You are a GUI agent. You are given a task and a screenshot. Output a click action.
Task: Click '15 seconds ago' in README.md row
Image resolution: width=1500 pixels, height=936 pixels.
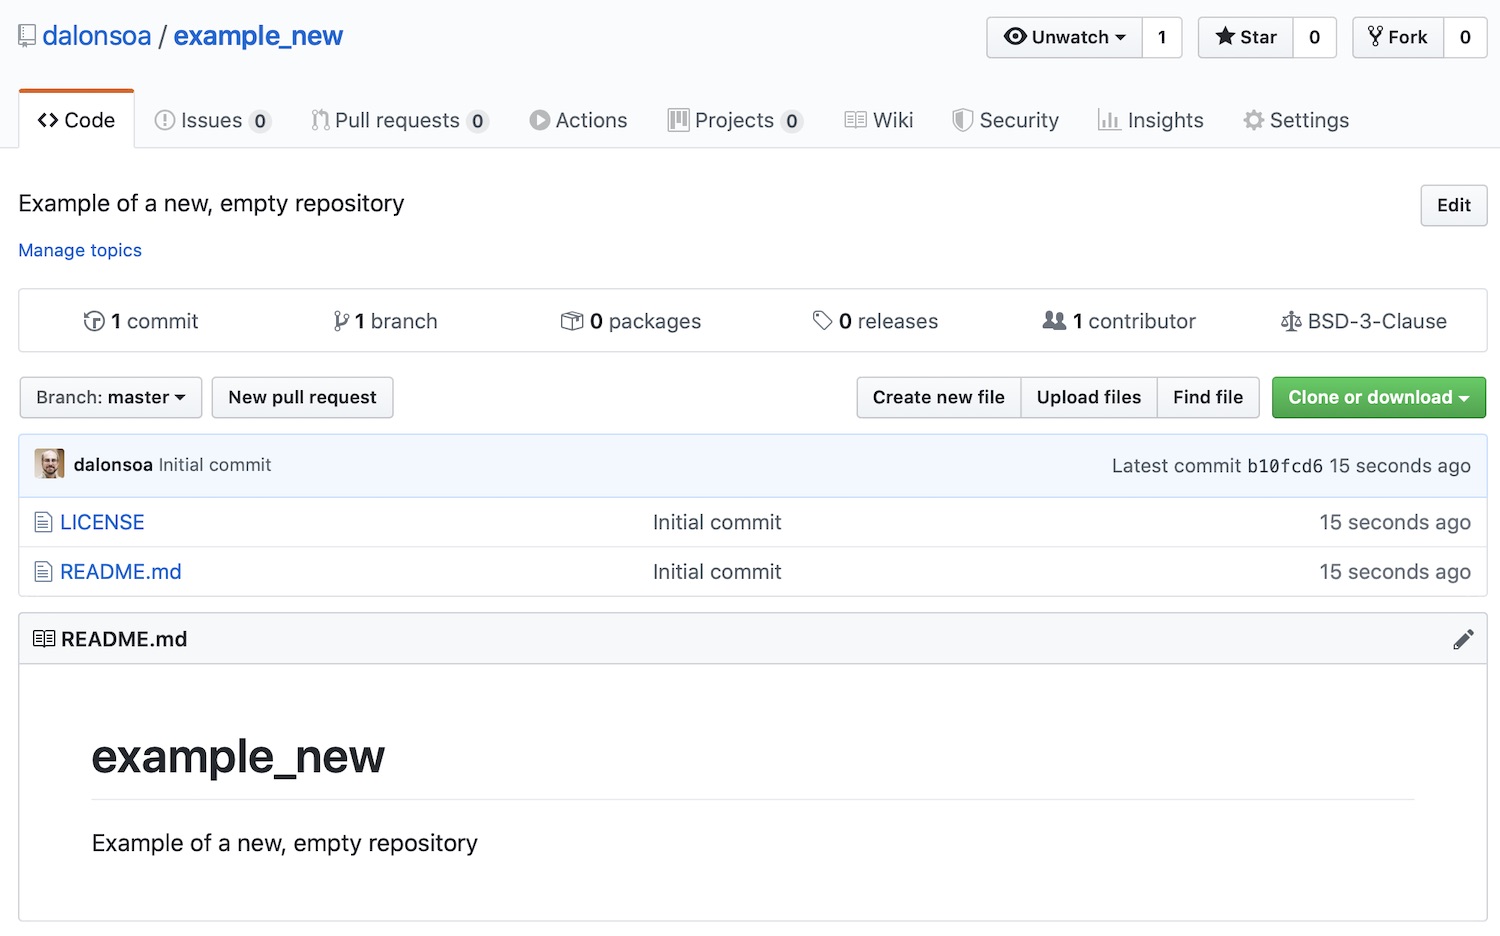click(x=1395, y=572)
